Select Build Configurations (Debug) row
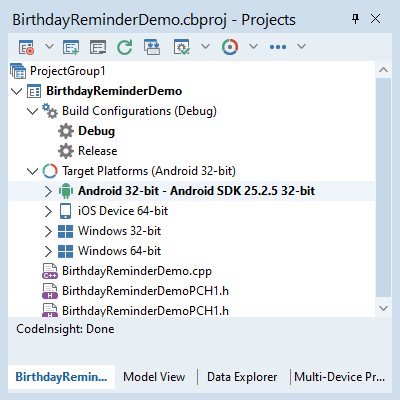400x400 pixels. coord(139,111)
